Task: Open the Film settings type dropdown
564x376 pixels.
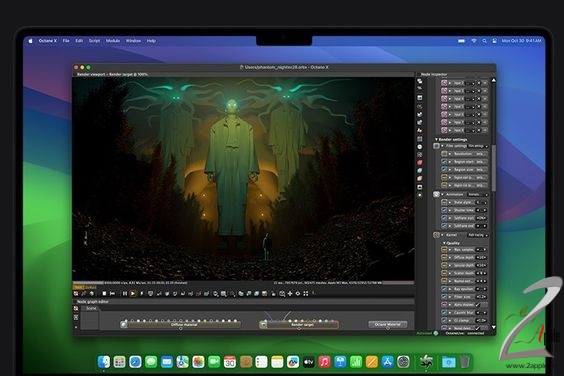Action: (478, 146)
